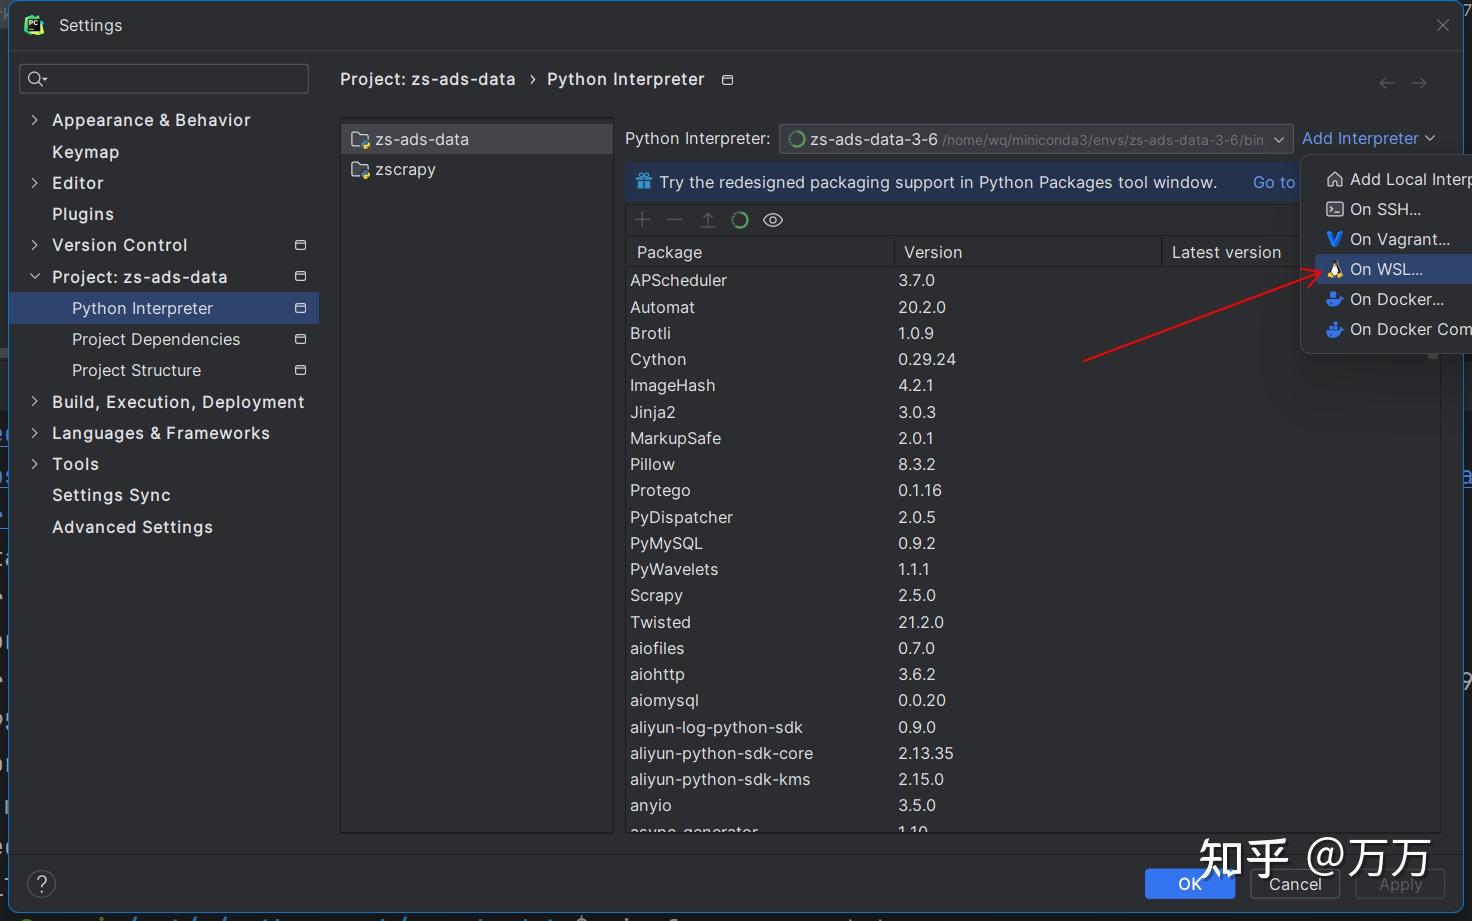Open the Plugins settings page
This screenshot has height=921, width=1472.
[x=83, y=214]
